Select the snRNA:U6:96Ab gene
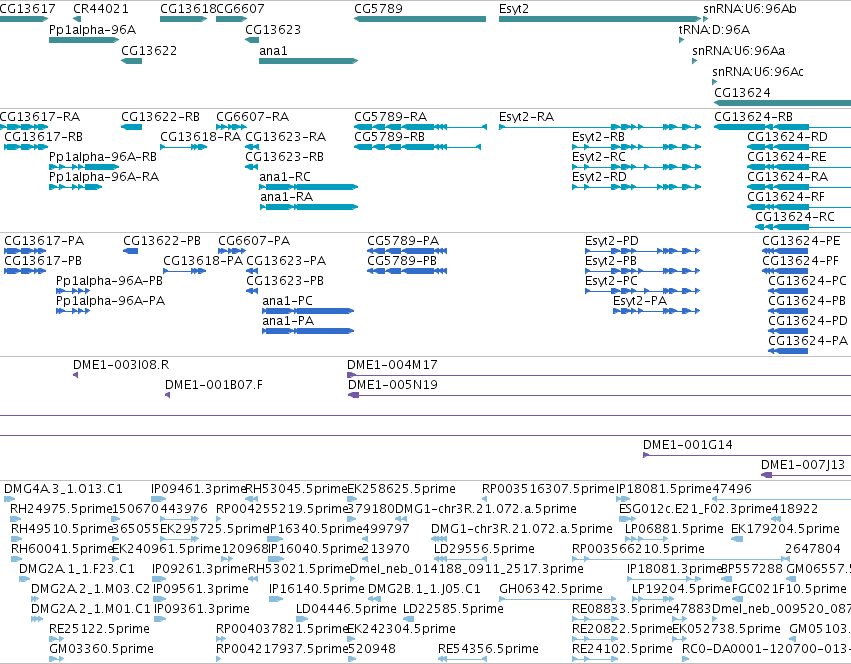Screen dimensions: 851x664 [x=706, y=19]
